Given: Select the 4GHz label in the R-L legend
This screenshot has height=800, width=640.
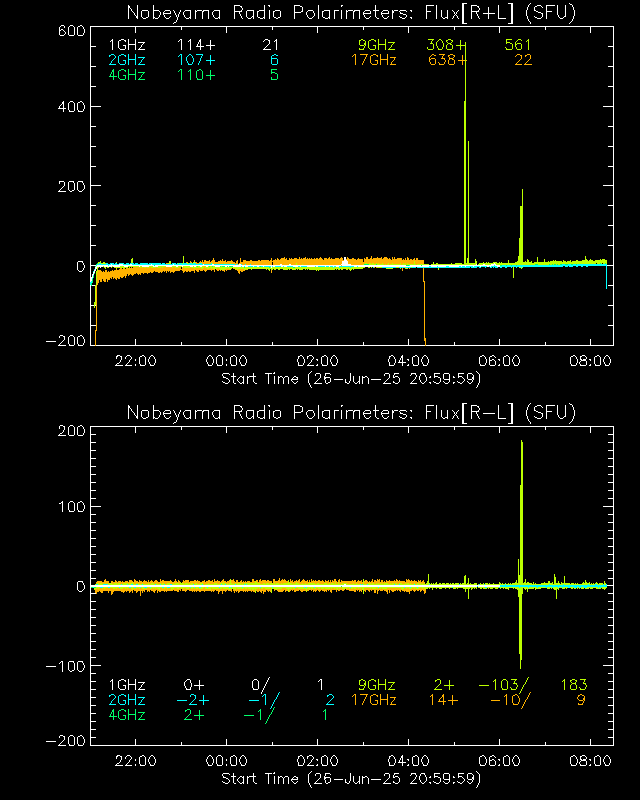Looking at the screenshot, I should click(127, 715).
